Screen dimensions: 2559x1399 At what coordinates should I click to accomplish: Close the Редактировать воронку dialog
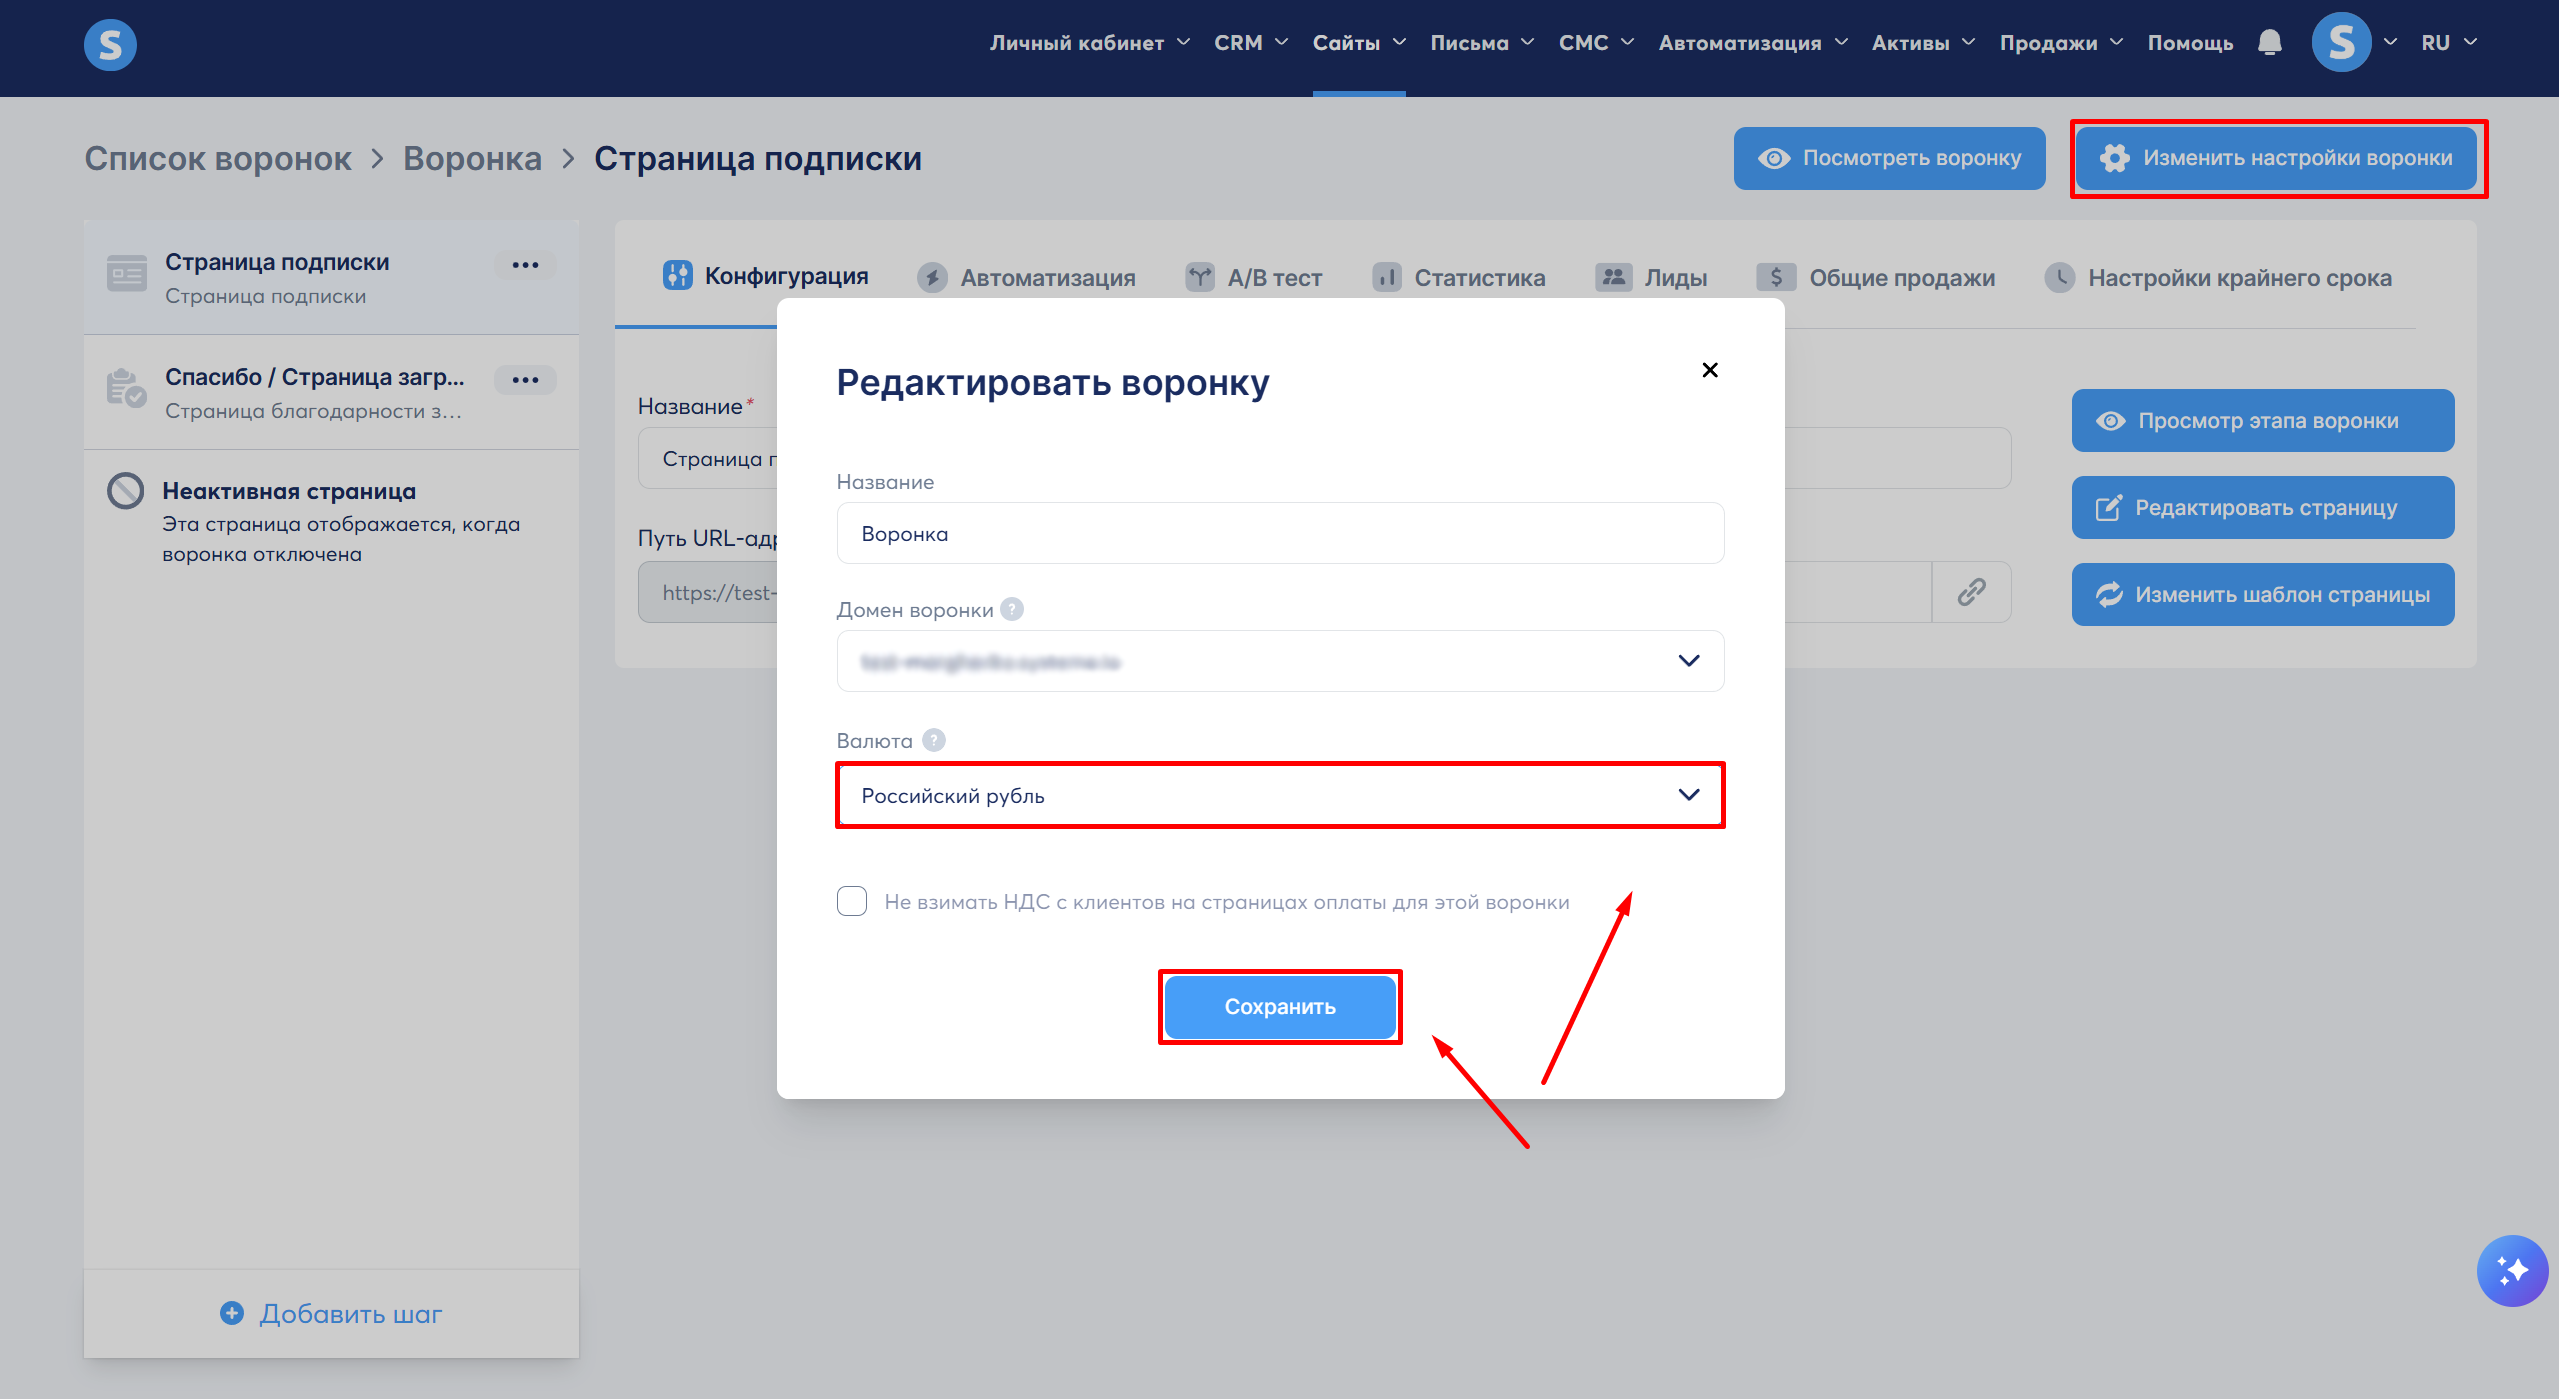pyautogui.click(x=1710, y=370)
